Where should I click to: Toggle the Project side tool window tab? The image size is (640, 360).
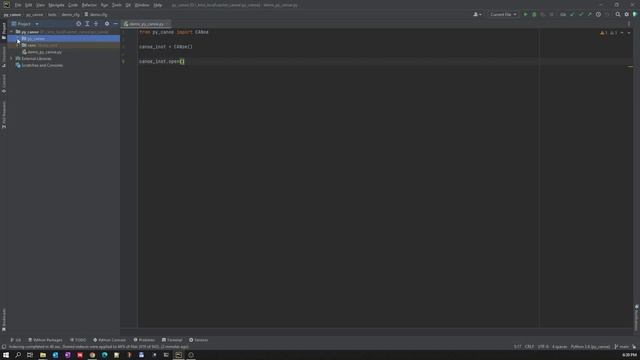[x=4, y=31]
